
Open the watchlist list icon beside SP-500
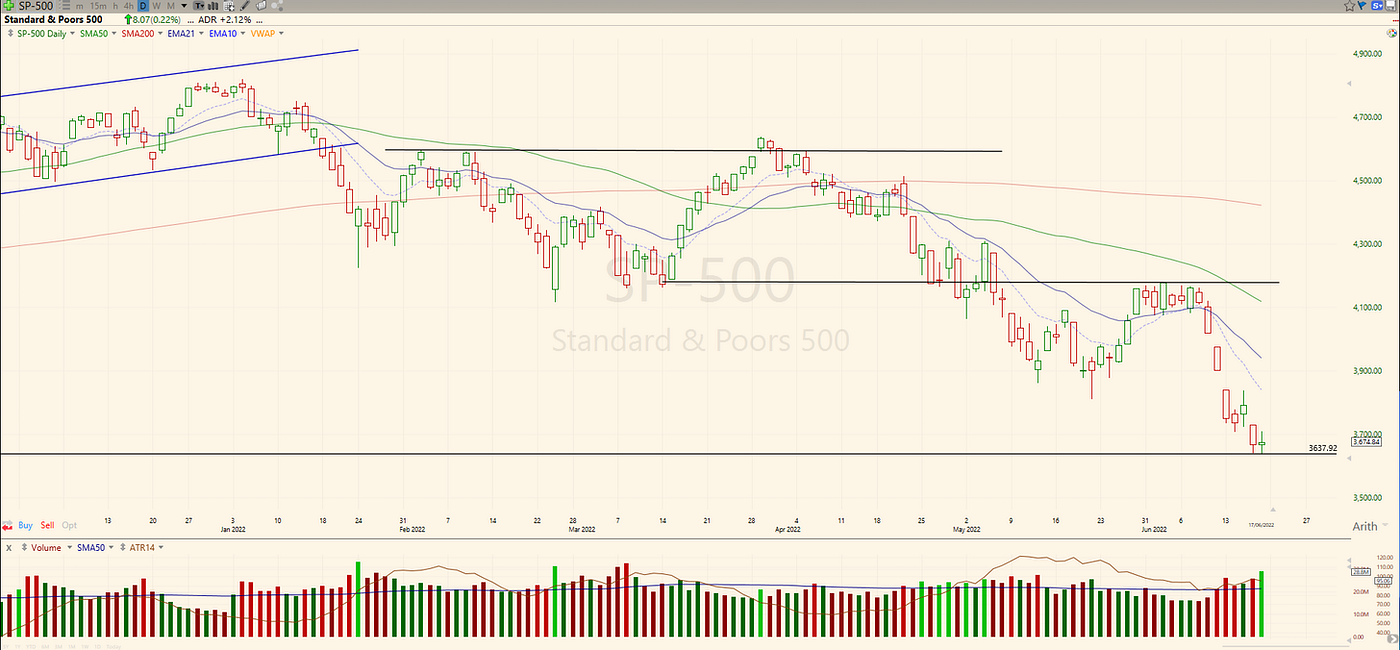tap(64, 6)
